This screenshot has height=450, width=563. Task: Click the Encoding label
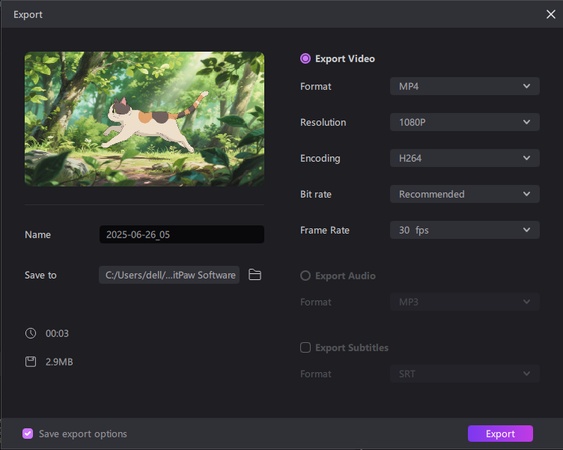320,158
